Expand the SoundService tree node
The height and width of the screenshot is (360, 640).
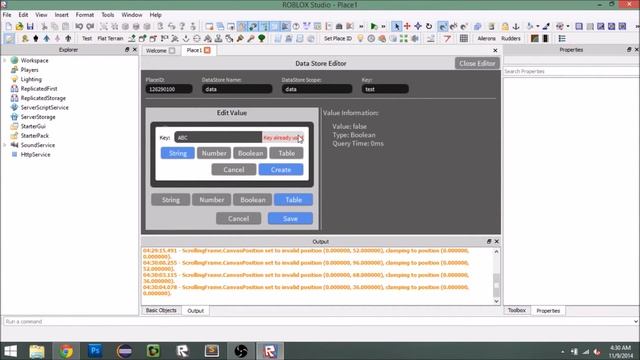(x=5, y=145)
